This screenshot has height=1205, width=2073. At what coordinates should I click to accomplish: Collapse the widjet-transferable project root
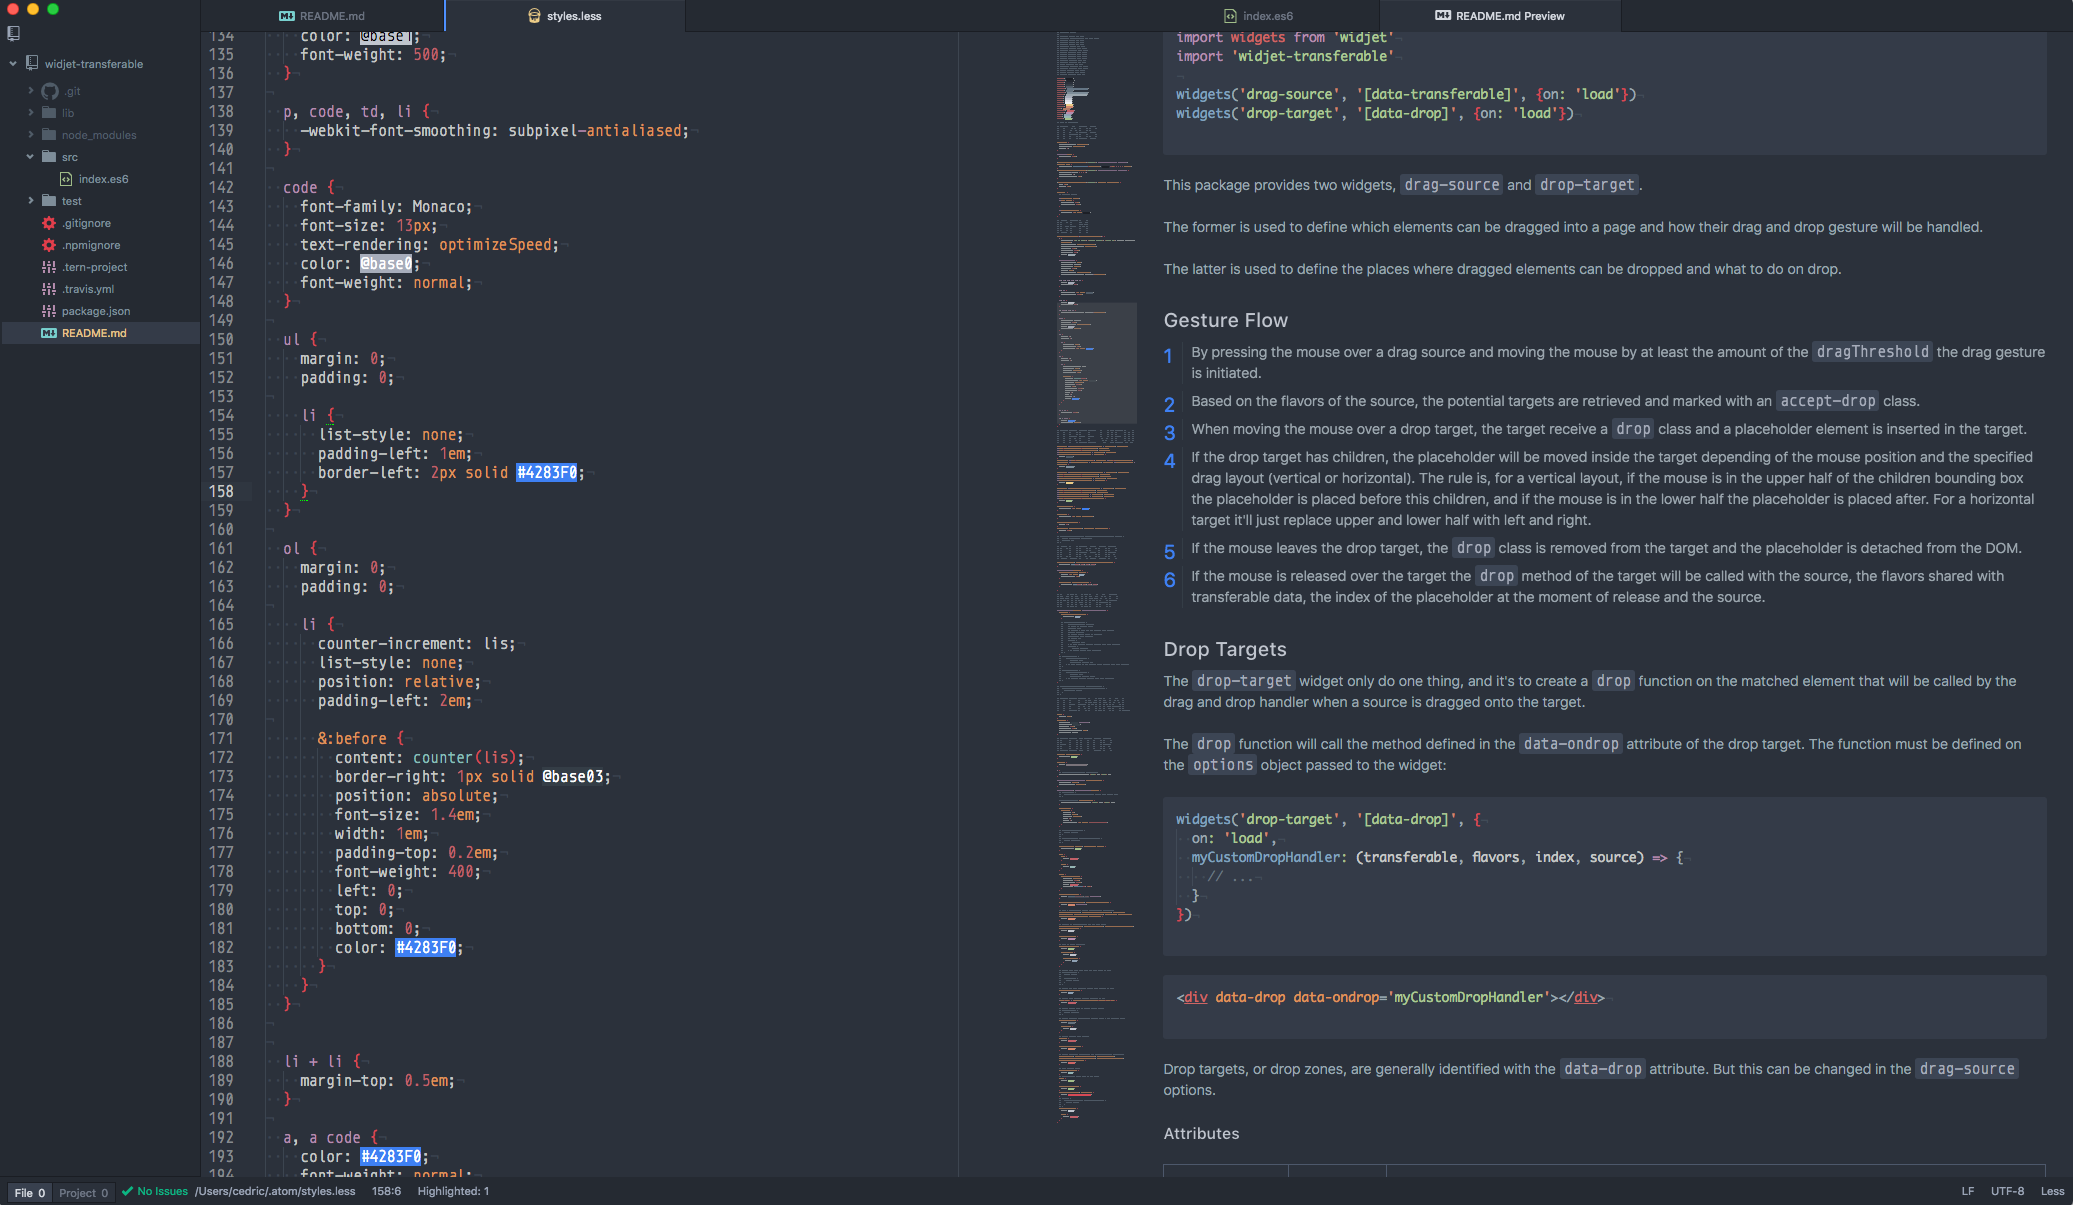point(13,64)
